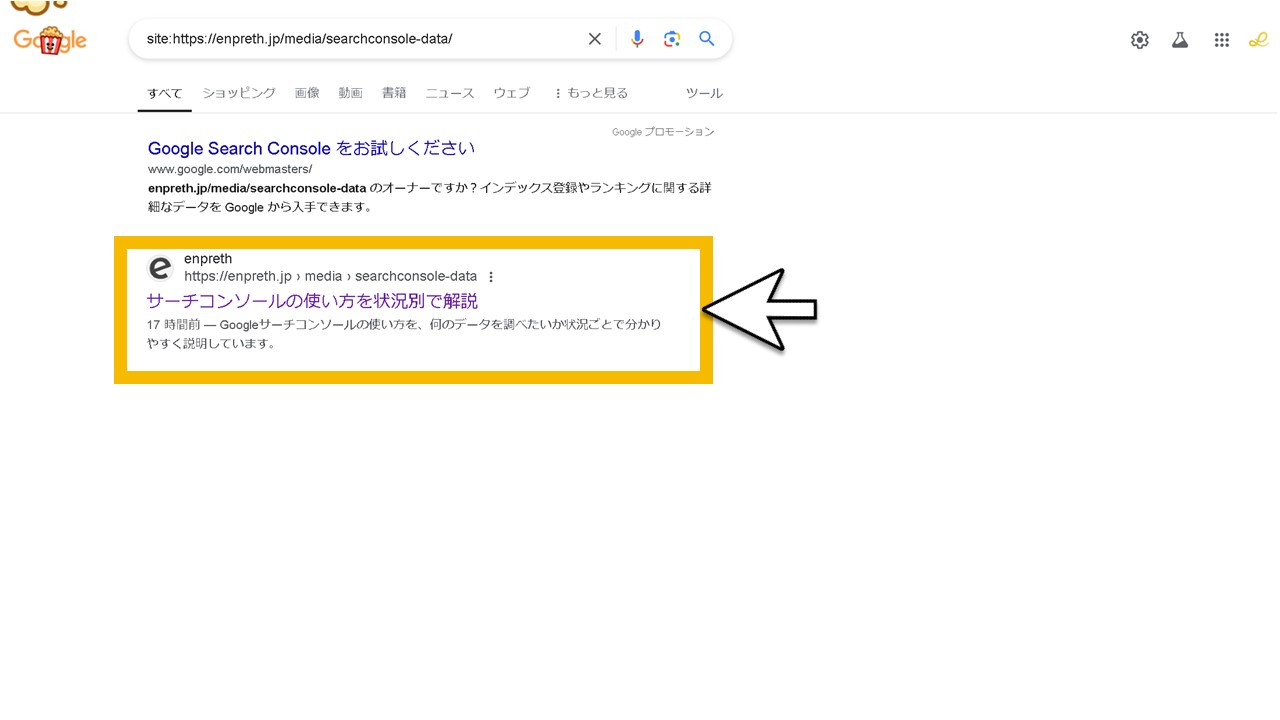Click the Google doodle logo
Image resolution: width=1280 pixels, height=720 pixels.
49,40
